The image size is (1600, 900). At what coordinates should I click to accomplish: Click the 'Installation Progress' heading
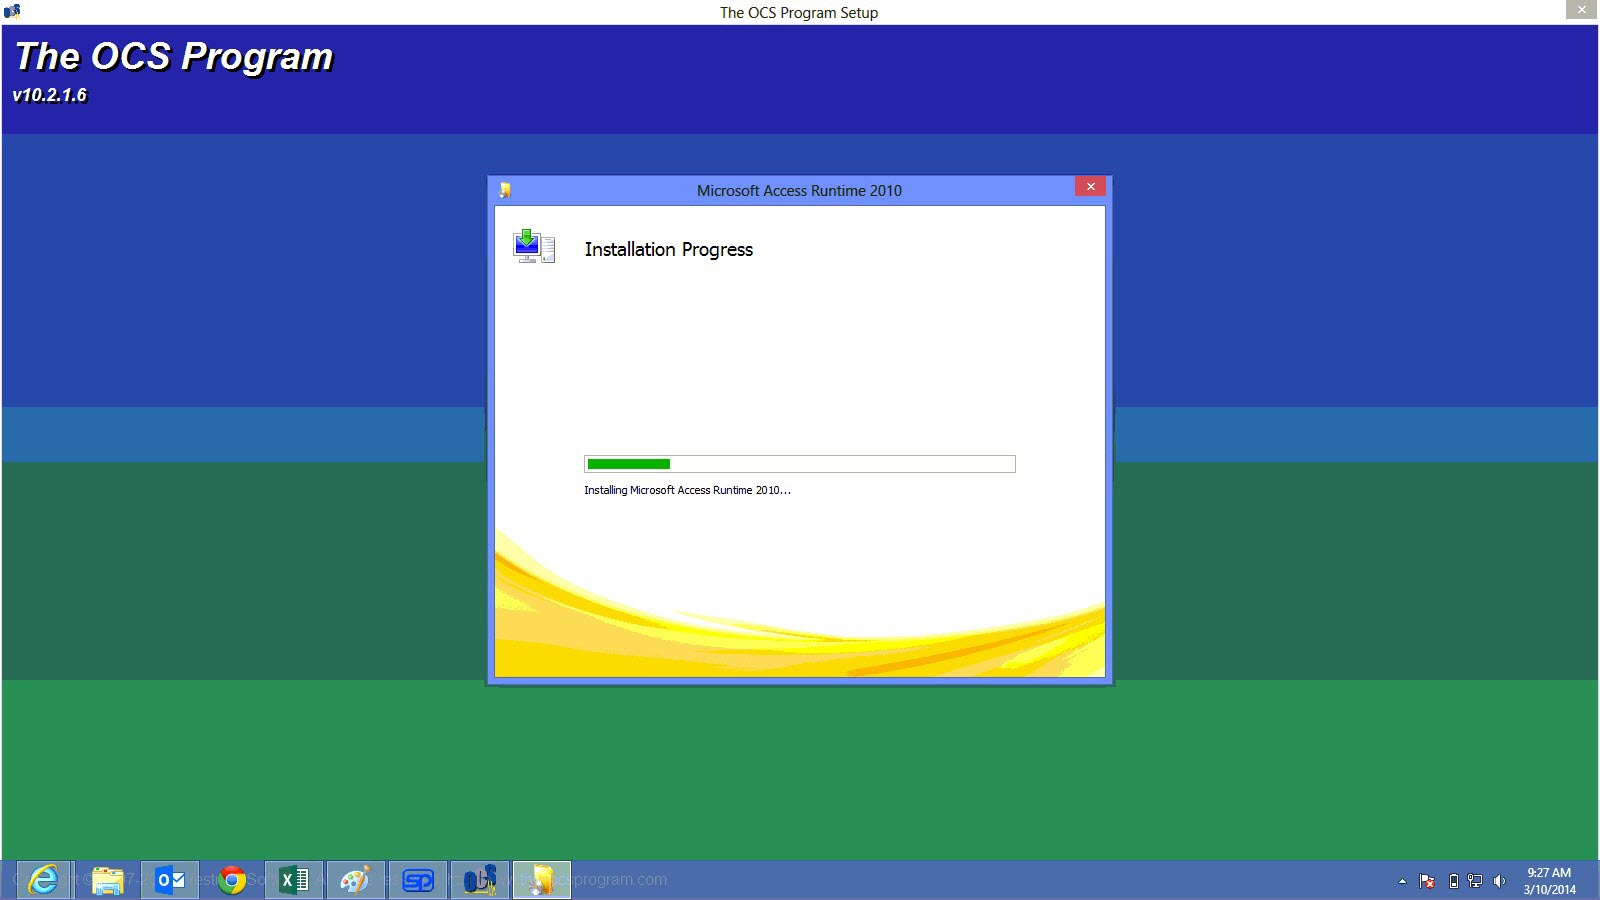coord(669,249)
